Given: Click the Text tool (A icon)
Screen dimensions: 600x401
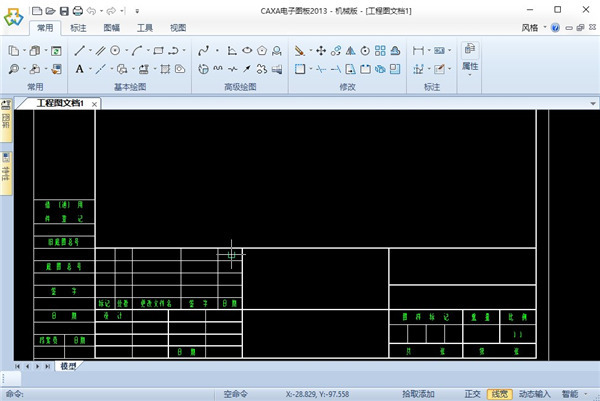Looking at the screenshot, I should tap(79, 69).
